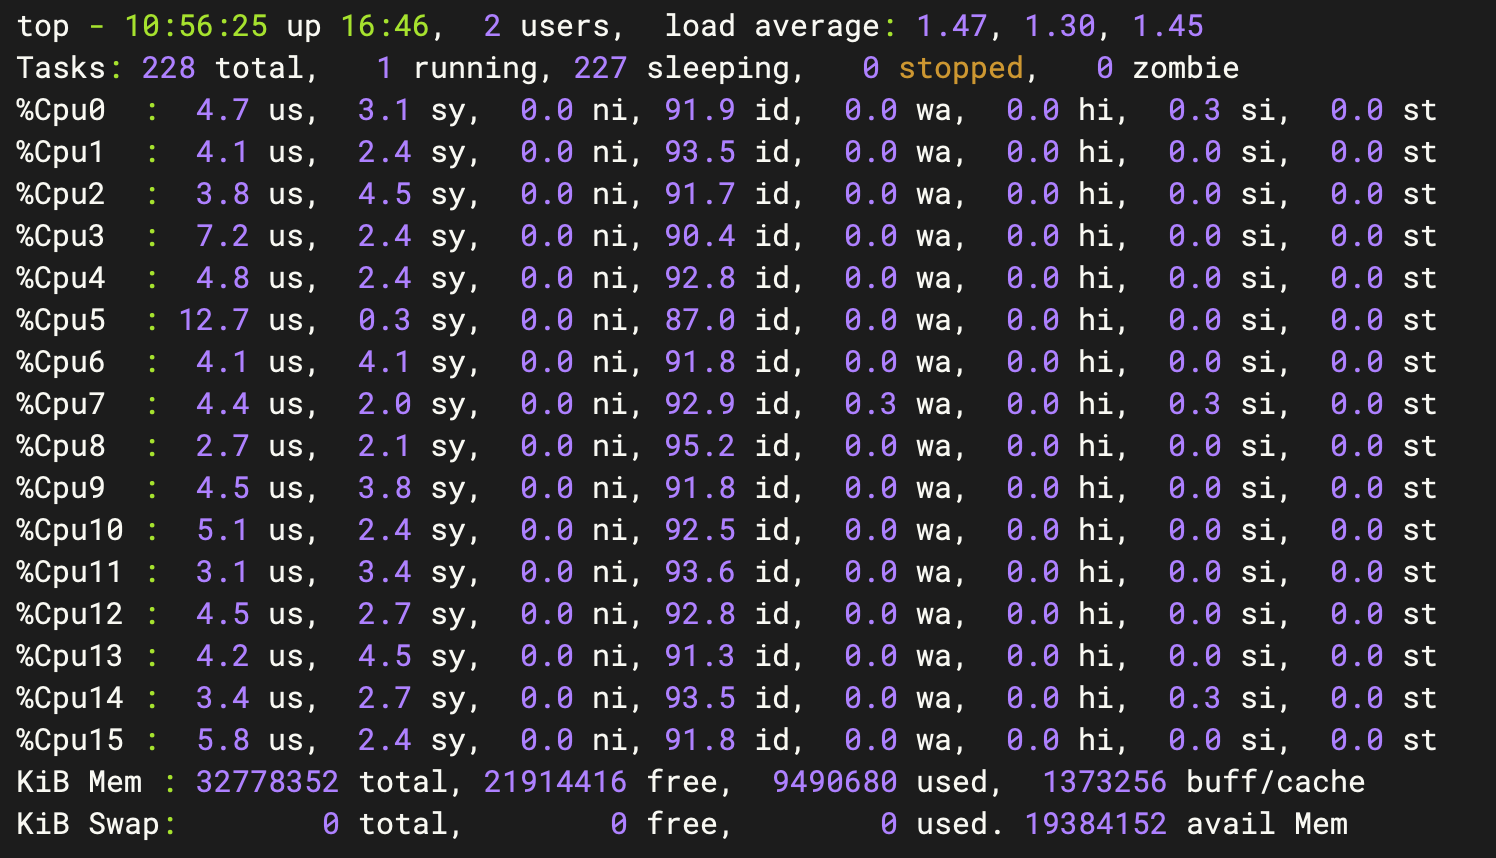Image resolution: width=1496 pixels, height=858 pixels.
Task: Select %Cpu1 user value 4.1
Action: click(223, 152)
